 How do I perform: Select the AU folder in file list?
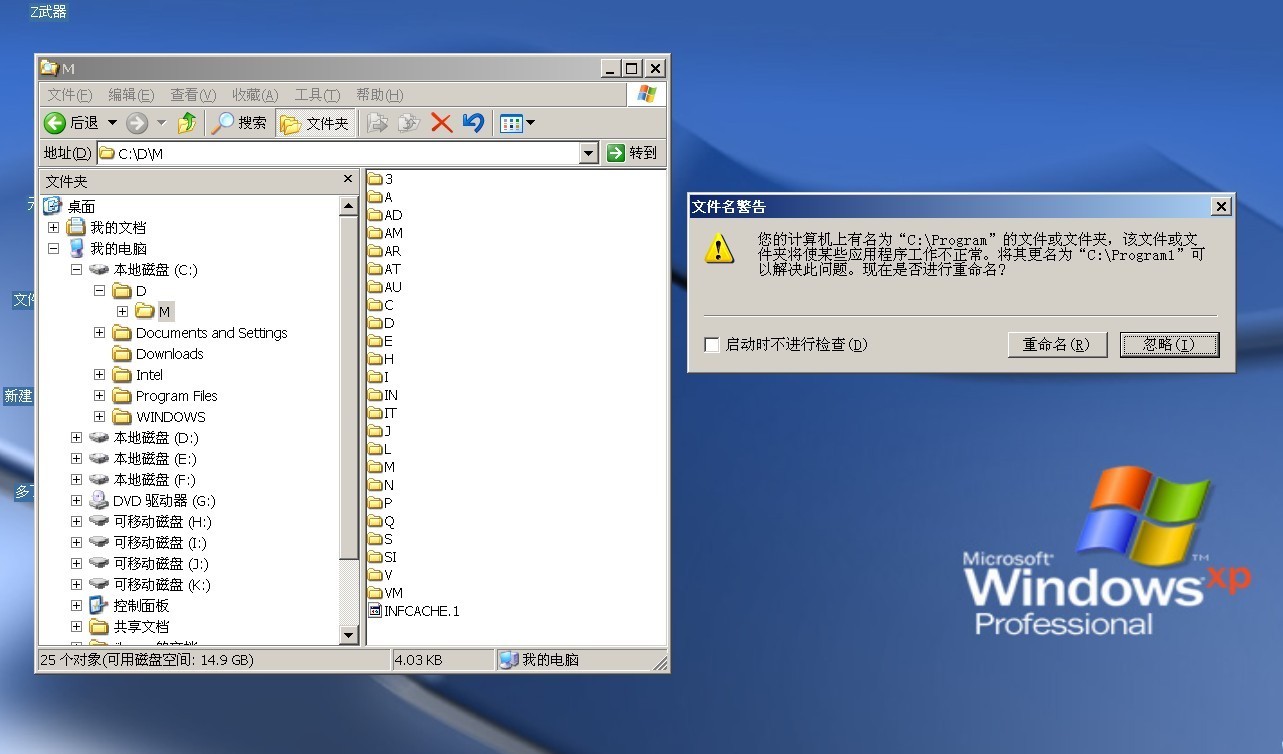pos(385,287)
